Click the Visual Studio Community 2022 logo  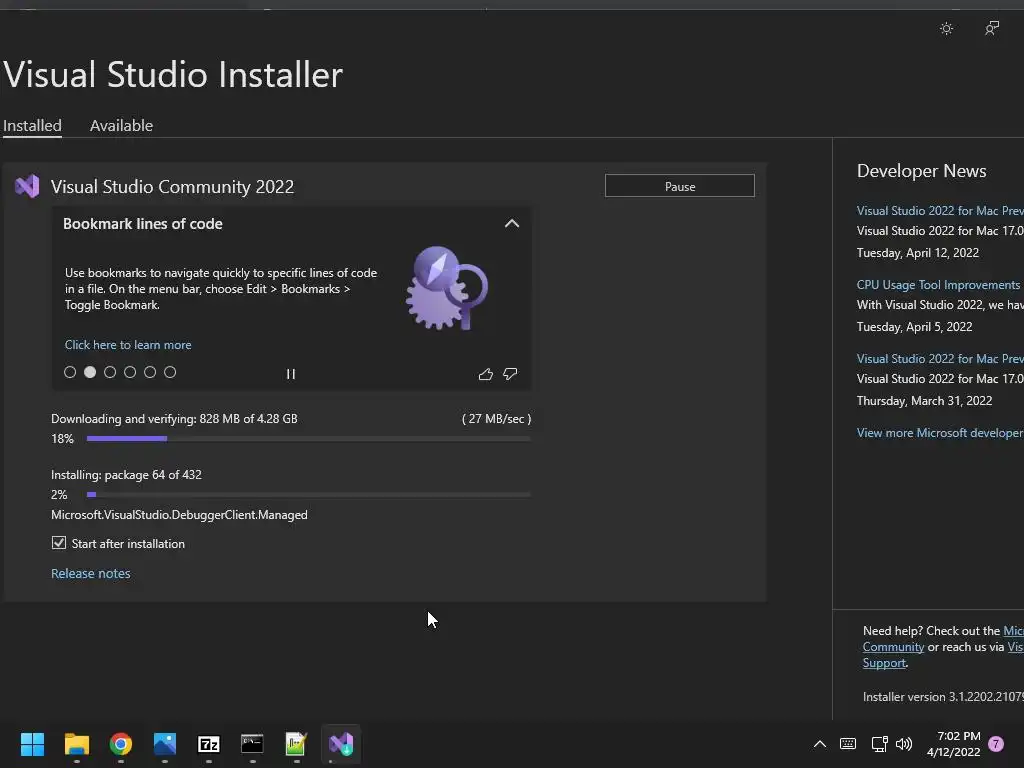coord(27,187)
